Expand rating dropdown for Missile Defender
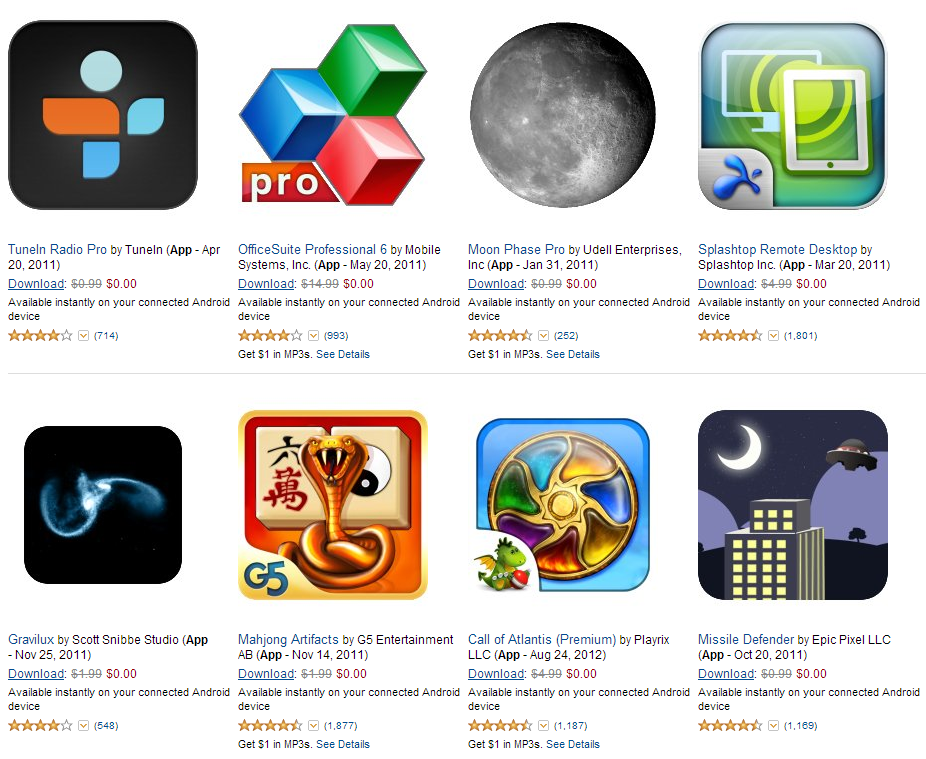Screen dimensions: 926x759 (773, 725)
